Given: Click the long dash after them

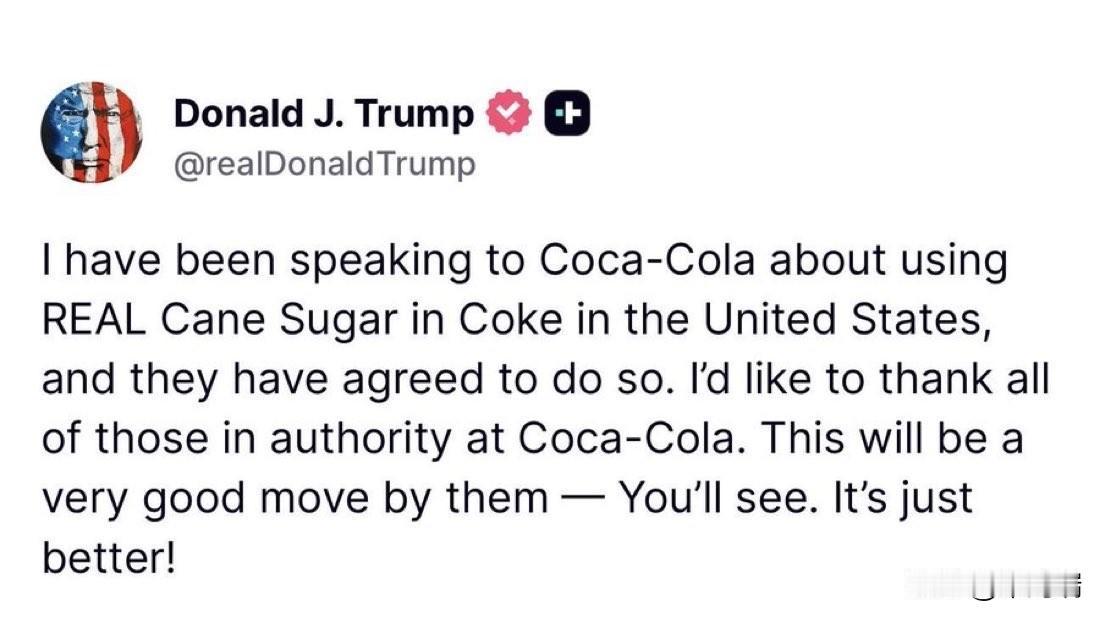Looking at the screenshot, I should [582, 499].
